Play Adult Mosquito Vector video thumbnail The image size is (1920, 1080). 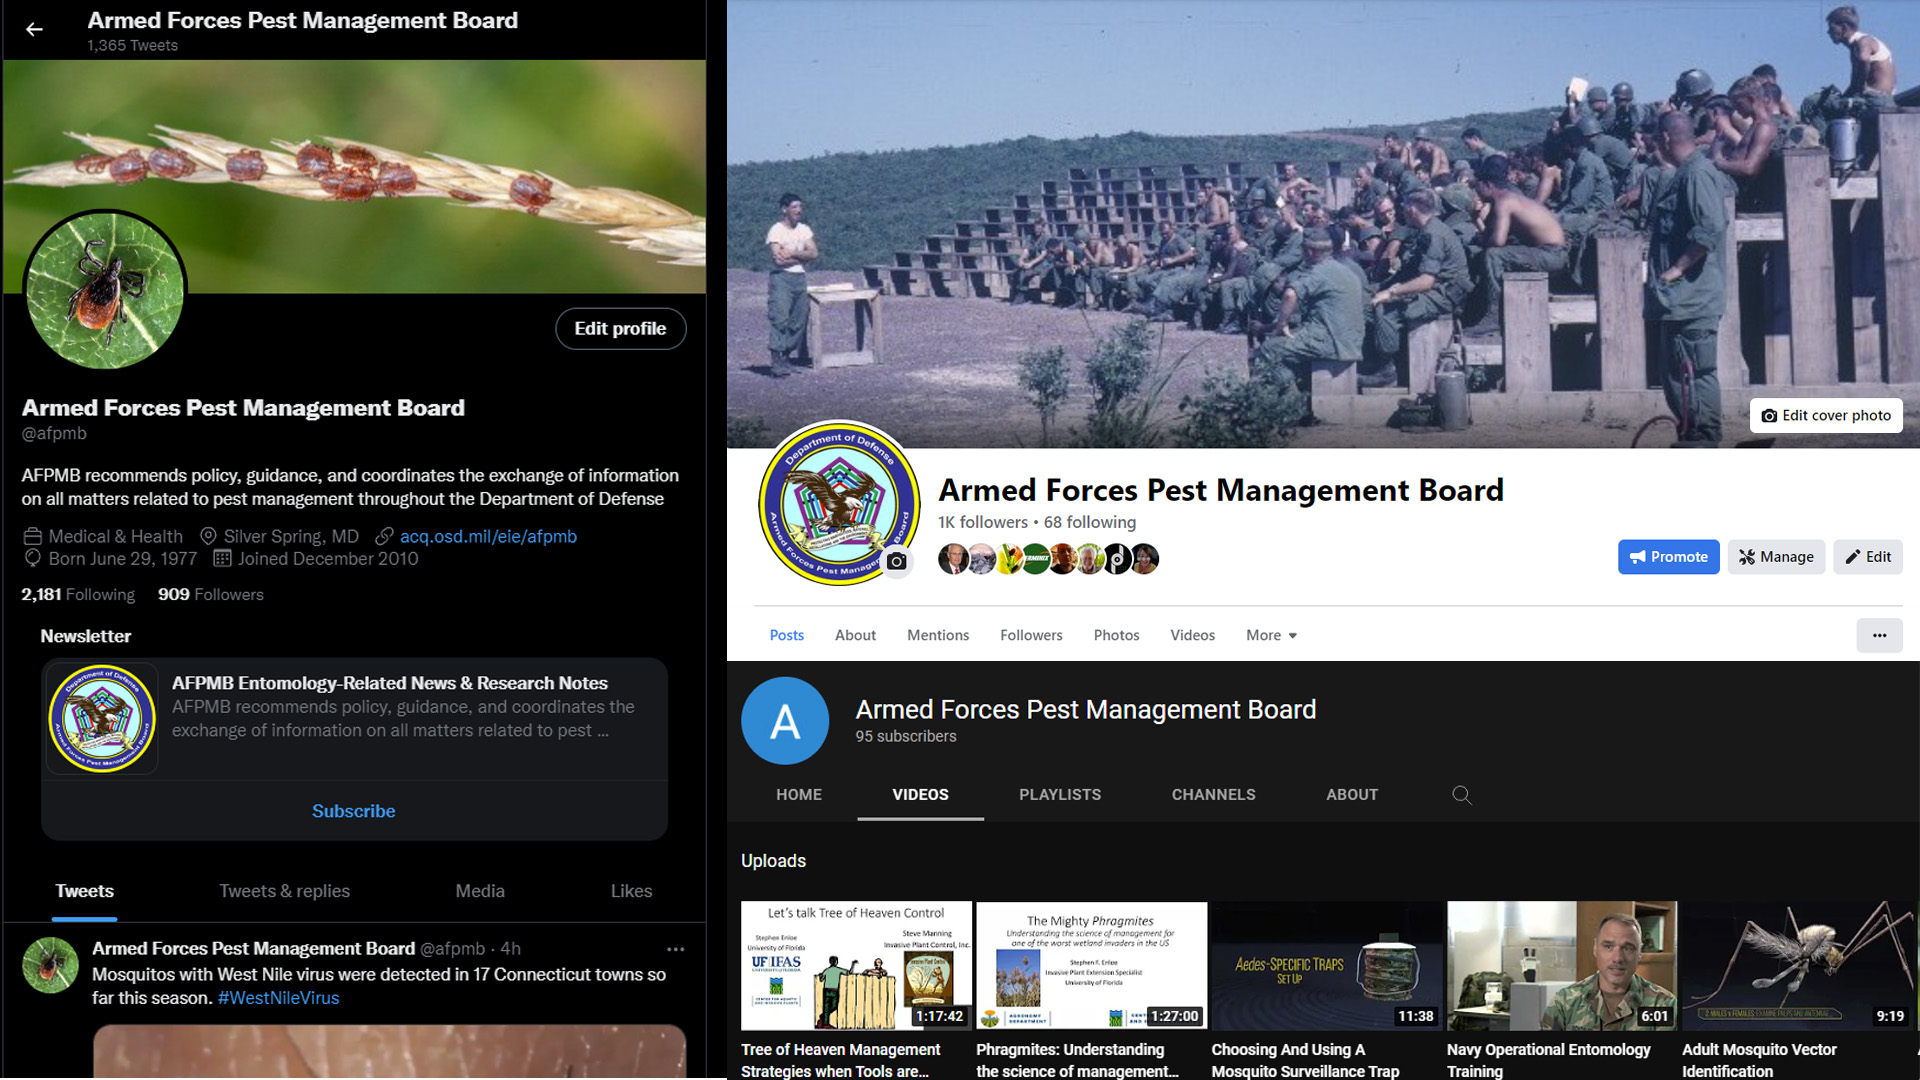coord(1798,966)
